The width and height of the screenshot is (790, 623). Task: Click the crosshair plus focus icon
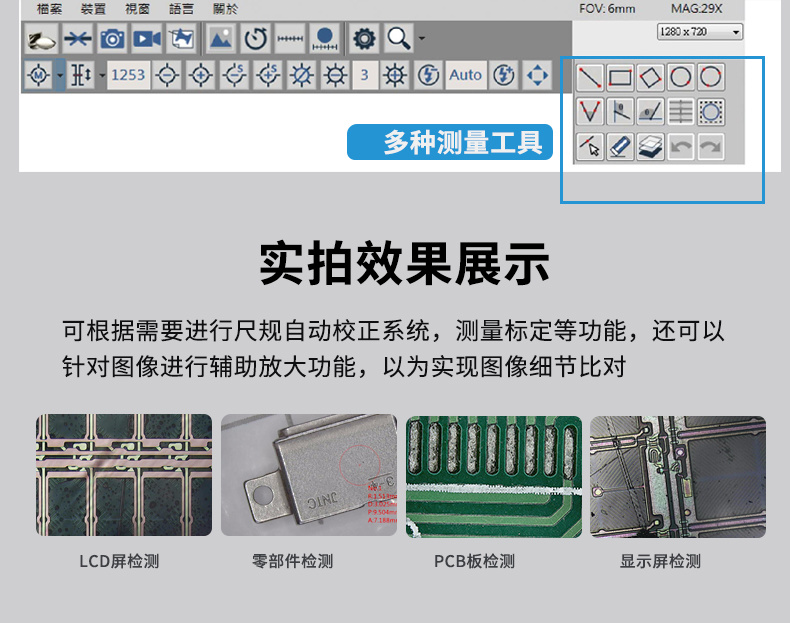[x=201, y=76]
